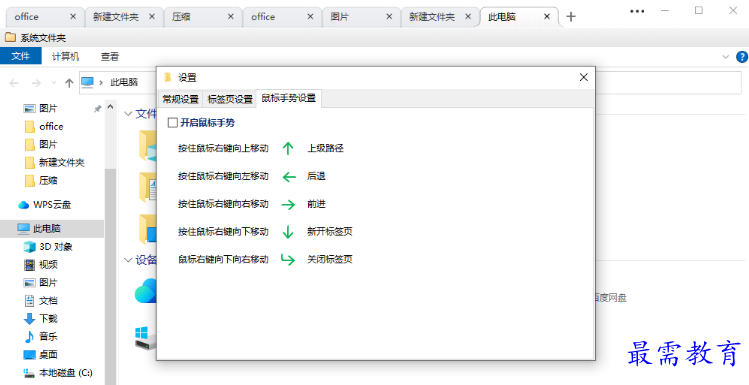
Task: Close the 此电脑 window tab
Action: point(547,16)
